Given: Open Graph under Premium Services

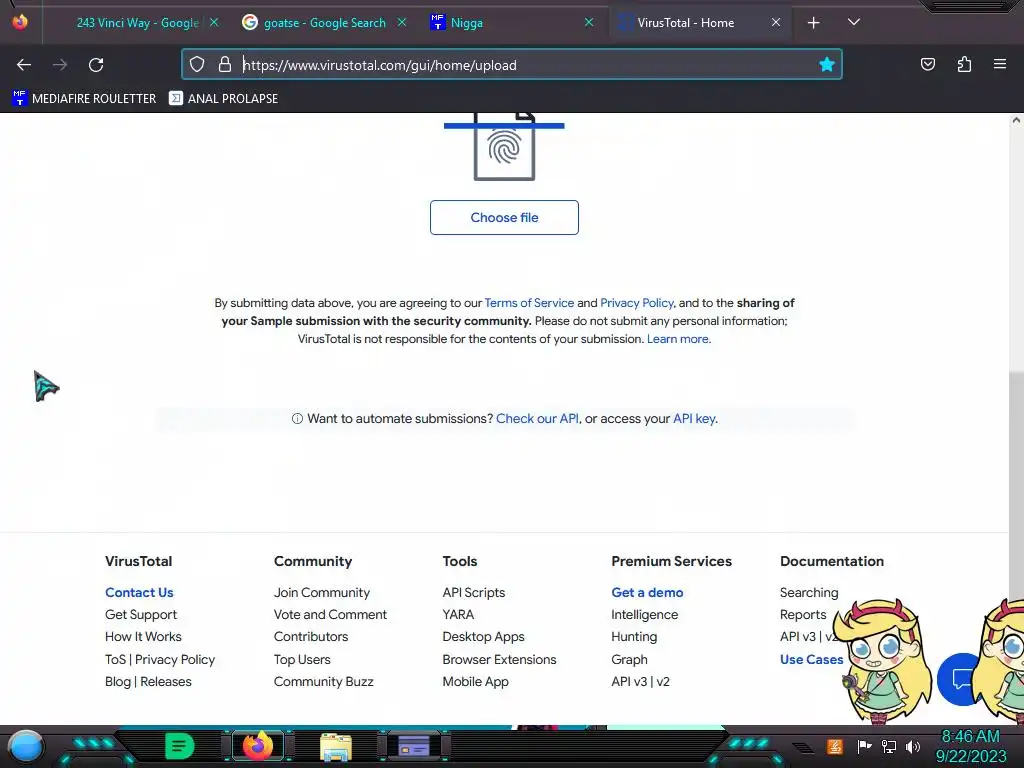Looking at the screenshot, I should coord(630,660).
